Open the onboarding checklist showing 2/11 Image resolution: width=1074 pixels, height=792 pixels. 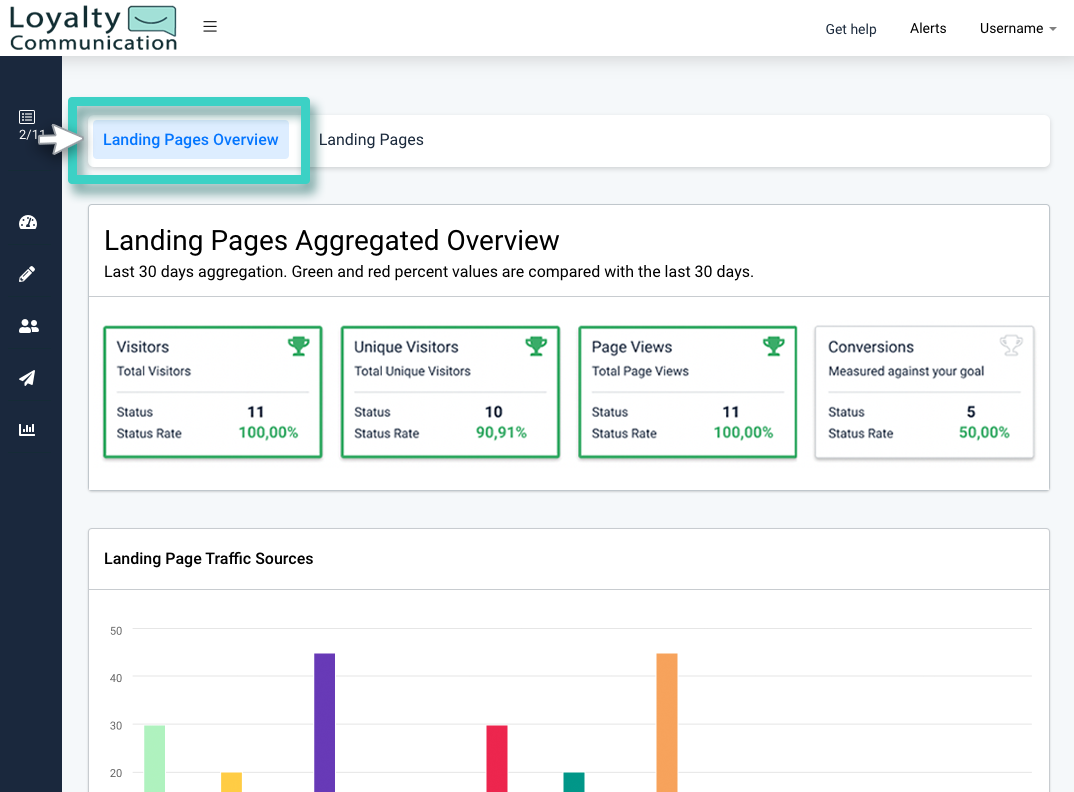(x=28, y=122)
